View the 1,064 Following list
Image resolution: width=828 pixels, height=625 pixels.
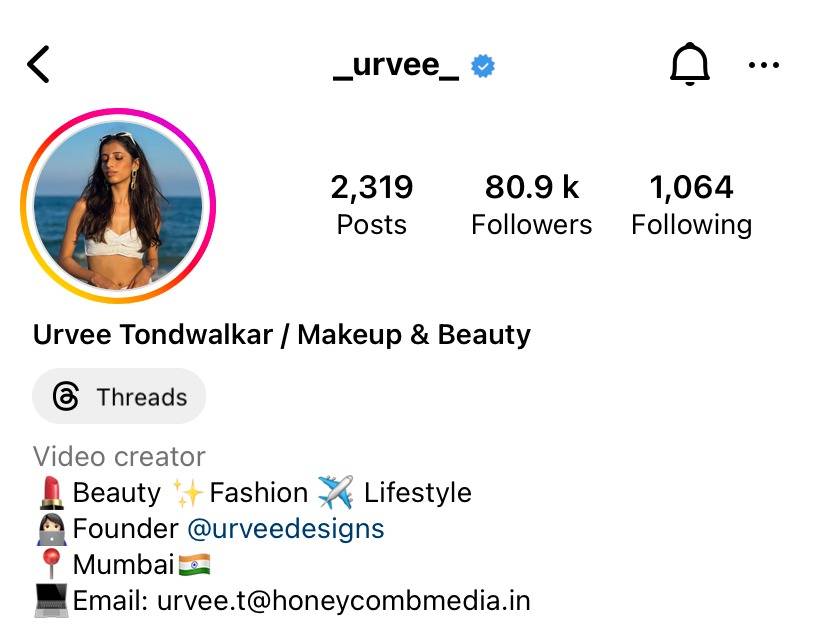[x=692, y=205]
